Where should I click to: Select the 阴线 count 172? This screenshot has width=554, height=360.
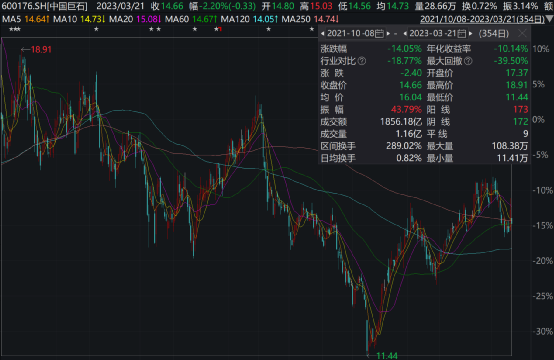521,122
